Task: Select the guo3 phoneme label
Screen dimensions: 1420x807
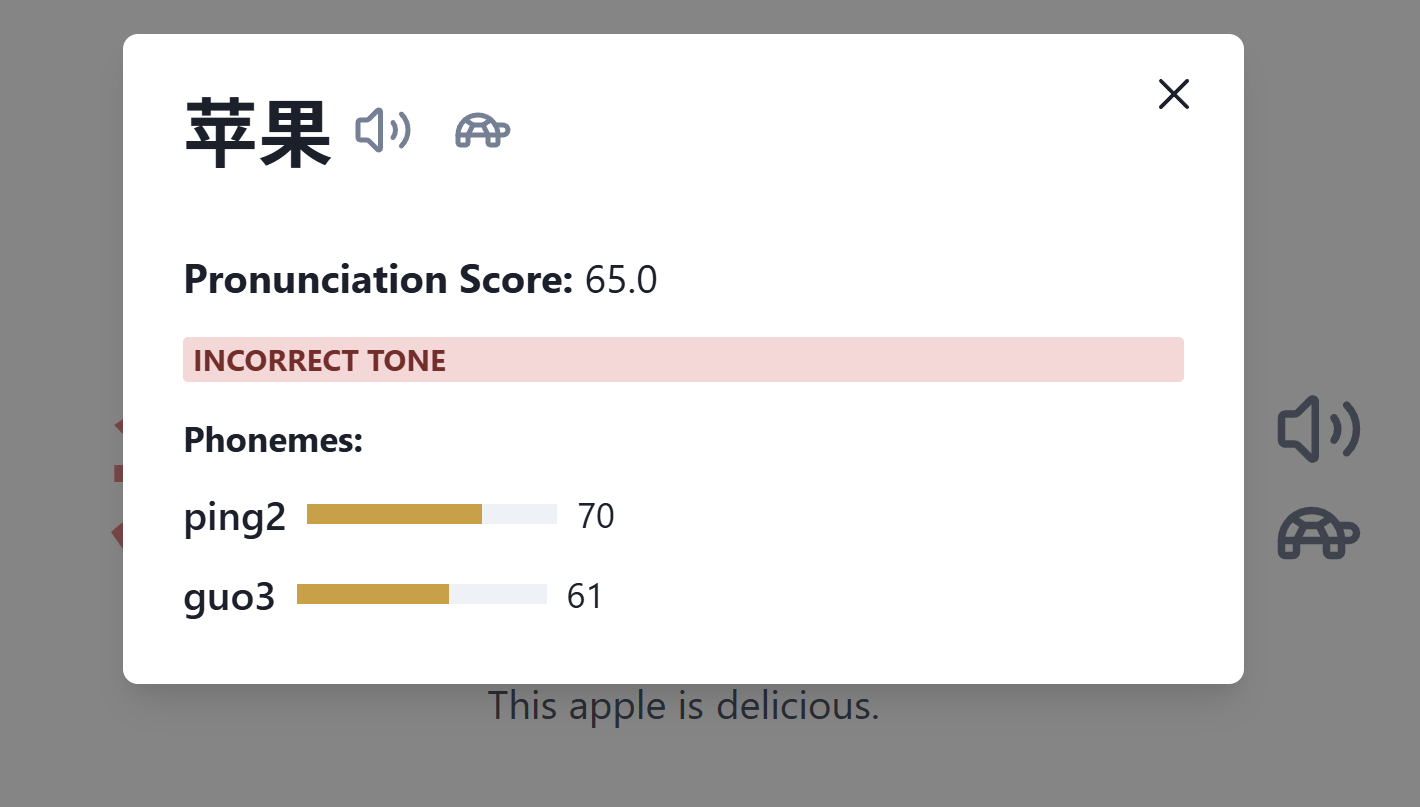Action: click(229, 597)
